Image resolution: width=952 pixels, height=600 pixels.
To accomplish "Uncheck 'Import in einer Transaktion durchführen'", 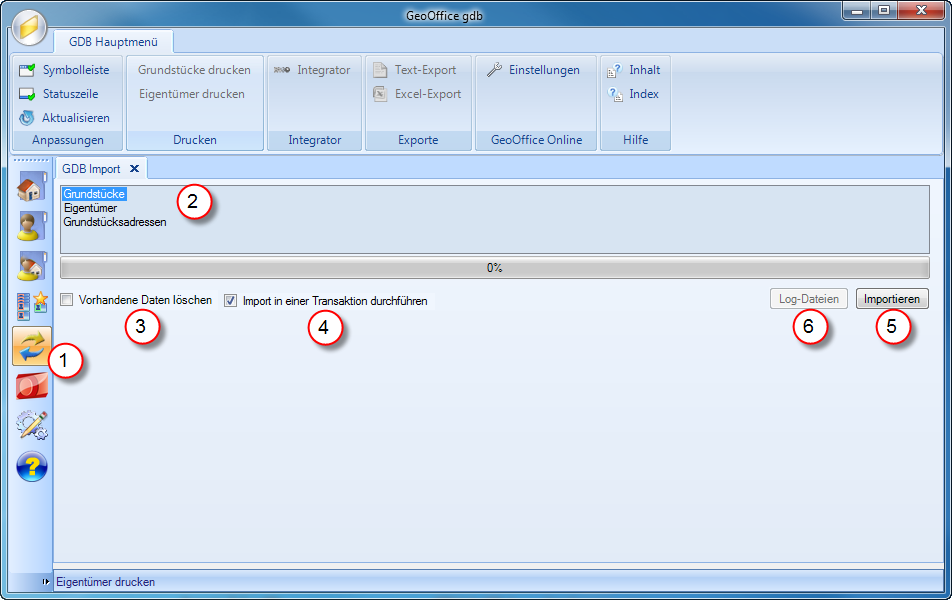I will pyautogui.click(x=231, y=300).
